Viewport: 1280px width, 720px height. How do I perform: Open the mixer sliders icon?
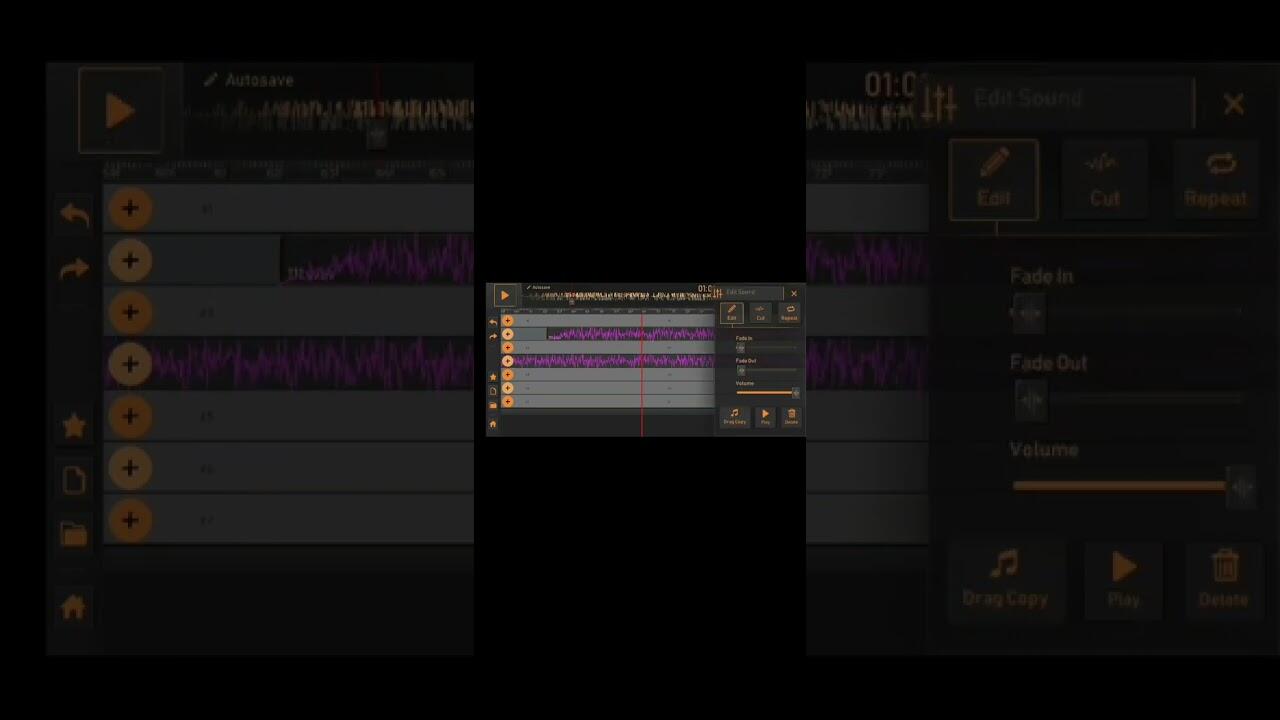tap(717, 293)
